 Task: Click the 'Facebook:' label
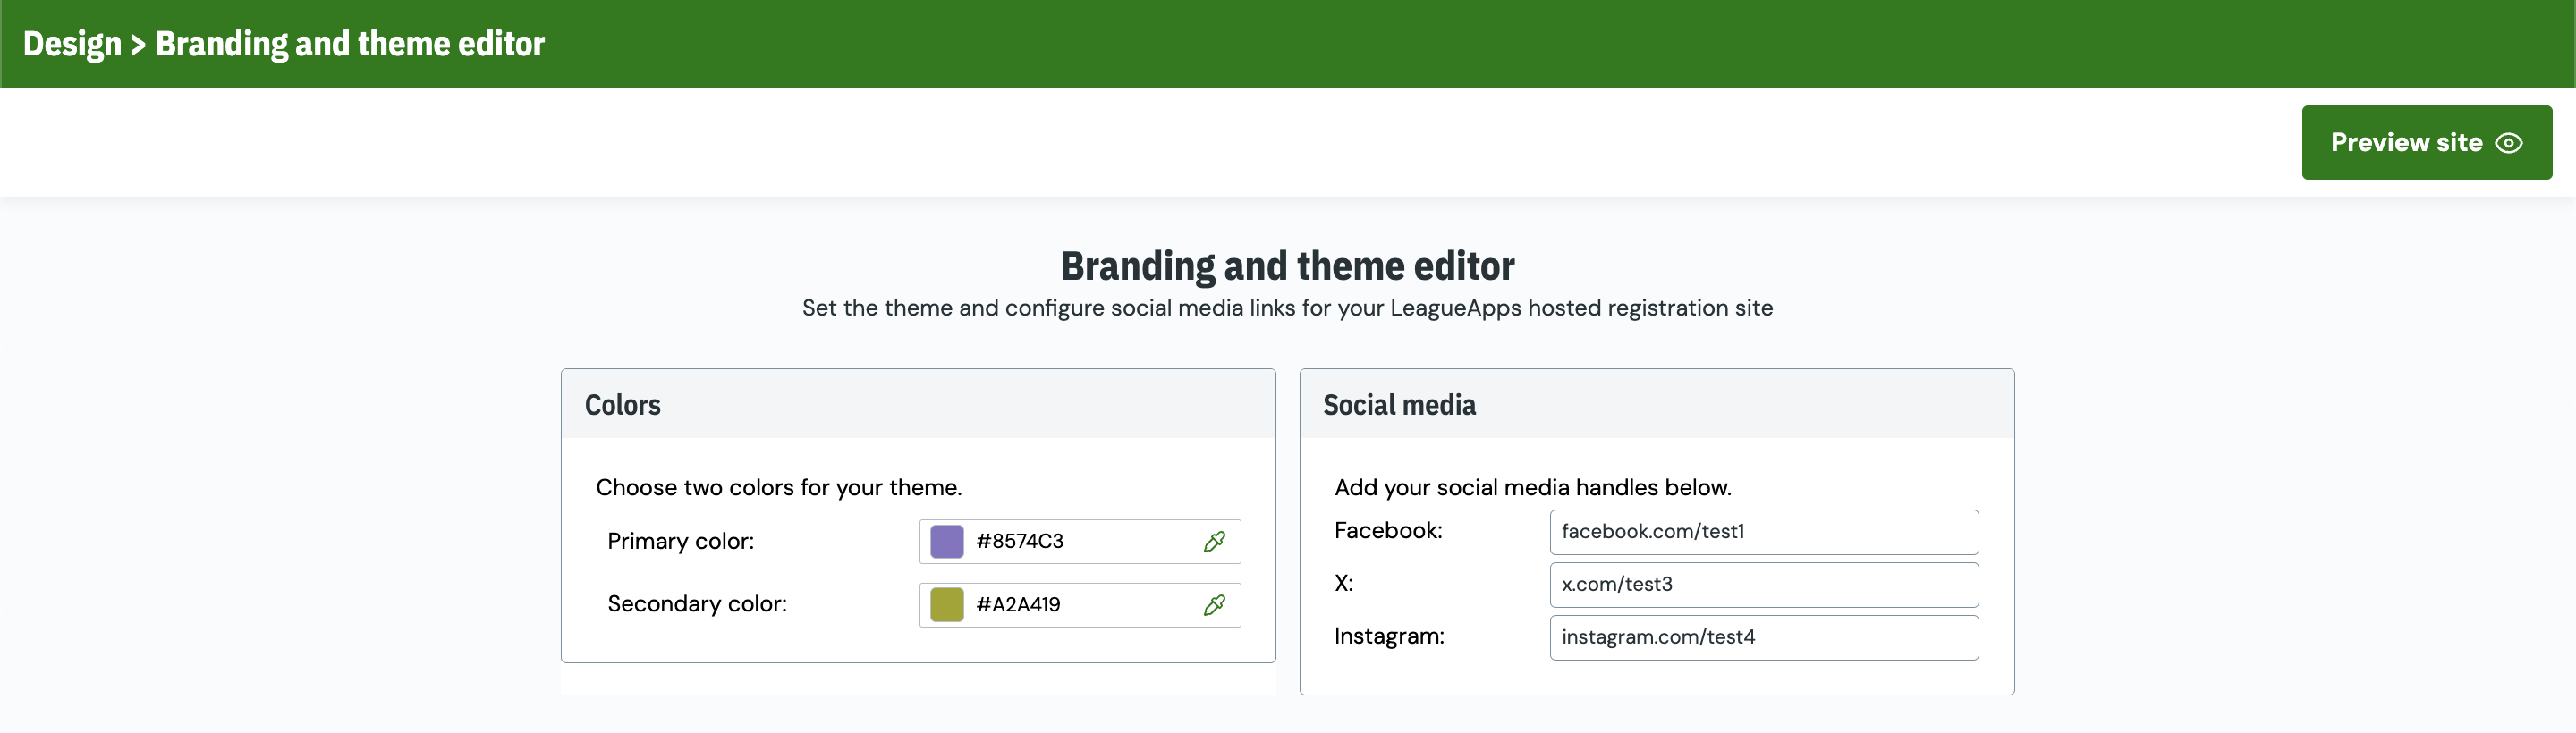pyautogui.click(x=1388, y=531)
